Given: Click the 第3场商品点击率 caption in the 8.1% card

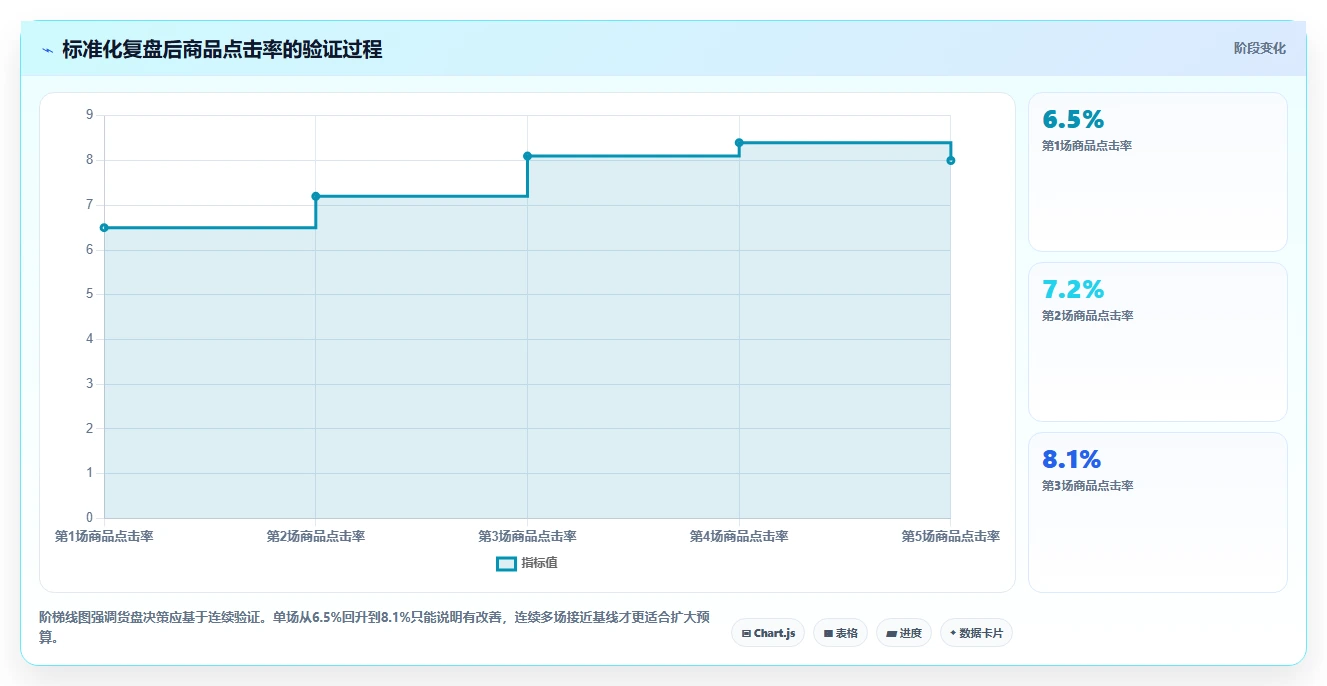Looking at the screenshot, I should click(1088, 486).
